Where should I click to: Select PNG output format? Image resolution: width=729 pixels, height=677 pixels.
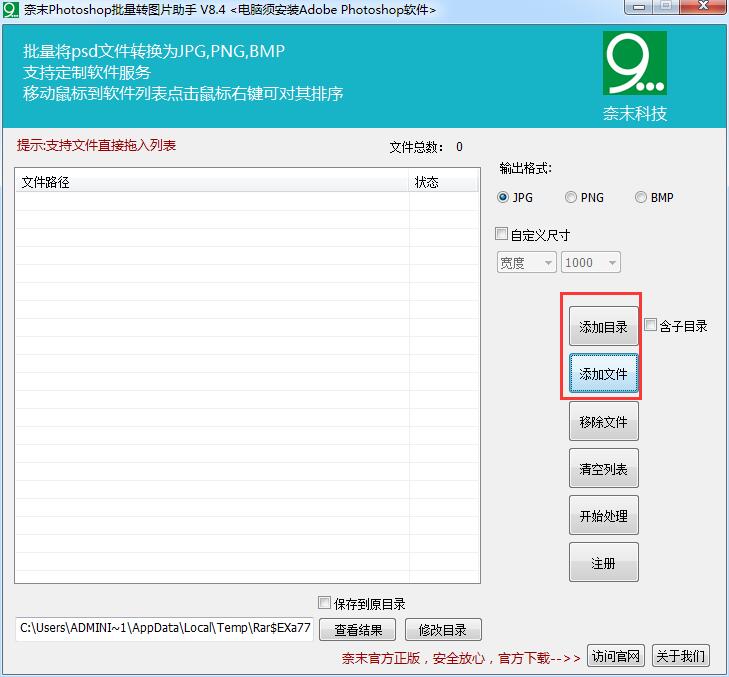tap(571, 198)
